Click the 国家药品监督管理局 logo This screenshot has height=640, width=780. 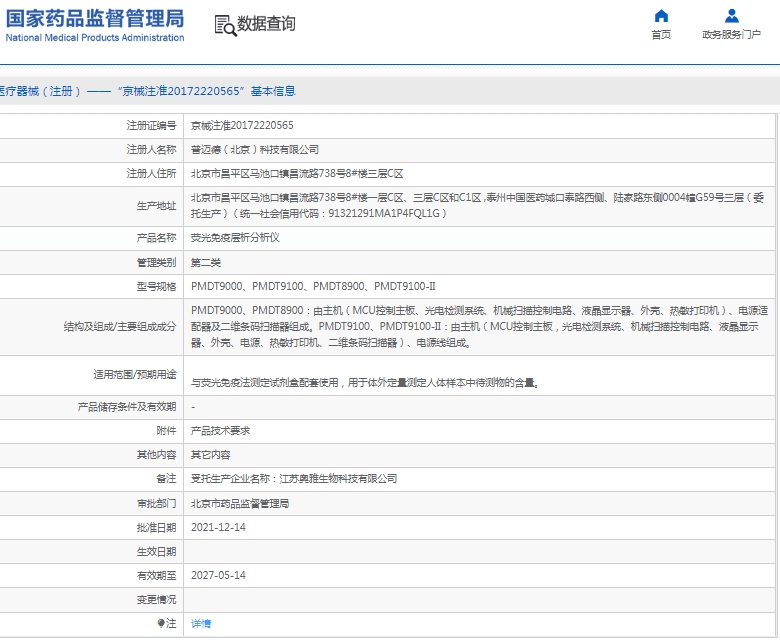click(x=95, y=18)
